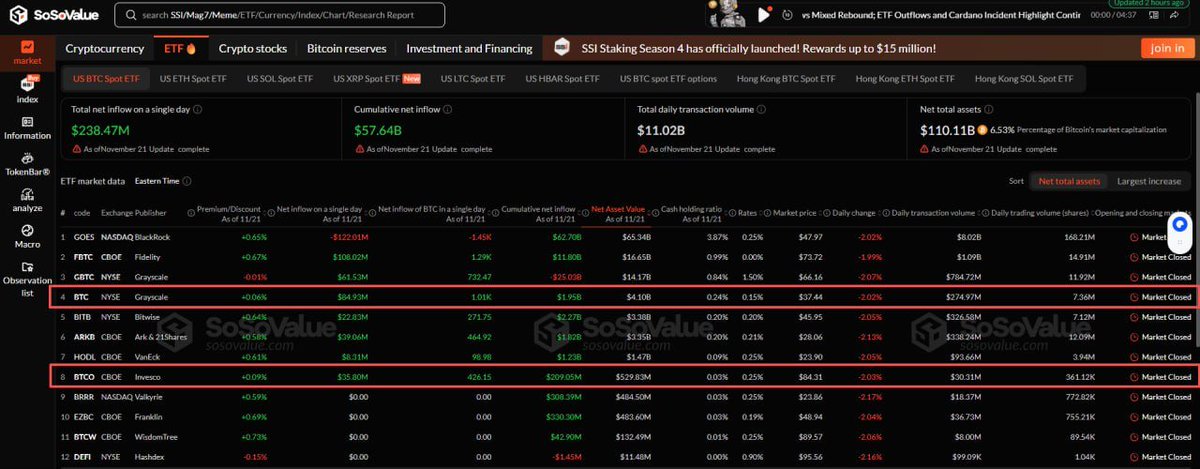Open the Investment and Financing tab
Image resolution: width=1200 pixels, height=469 pixels.
pos(469,48)
